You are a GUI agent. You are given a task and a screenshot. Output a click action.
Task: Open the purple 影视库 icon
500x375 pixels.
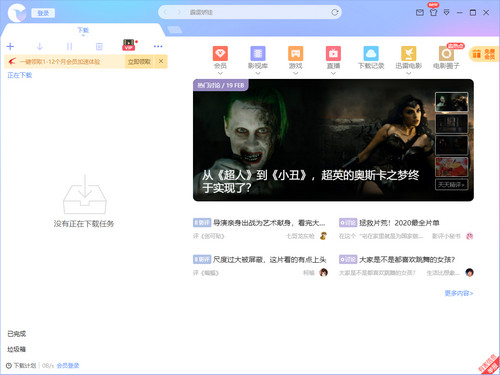point(258,53)
